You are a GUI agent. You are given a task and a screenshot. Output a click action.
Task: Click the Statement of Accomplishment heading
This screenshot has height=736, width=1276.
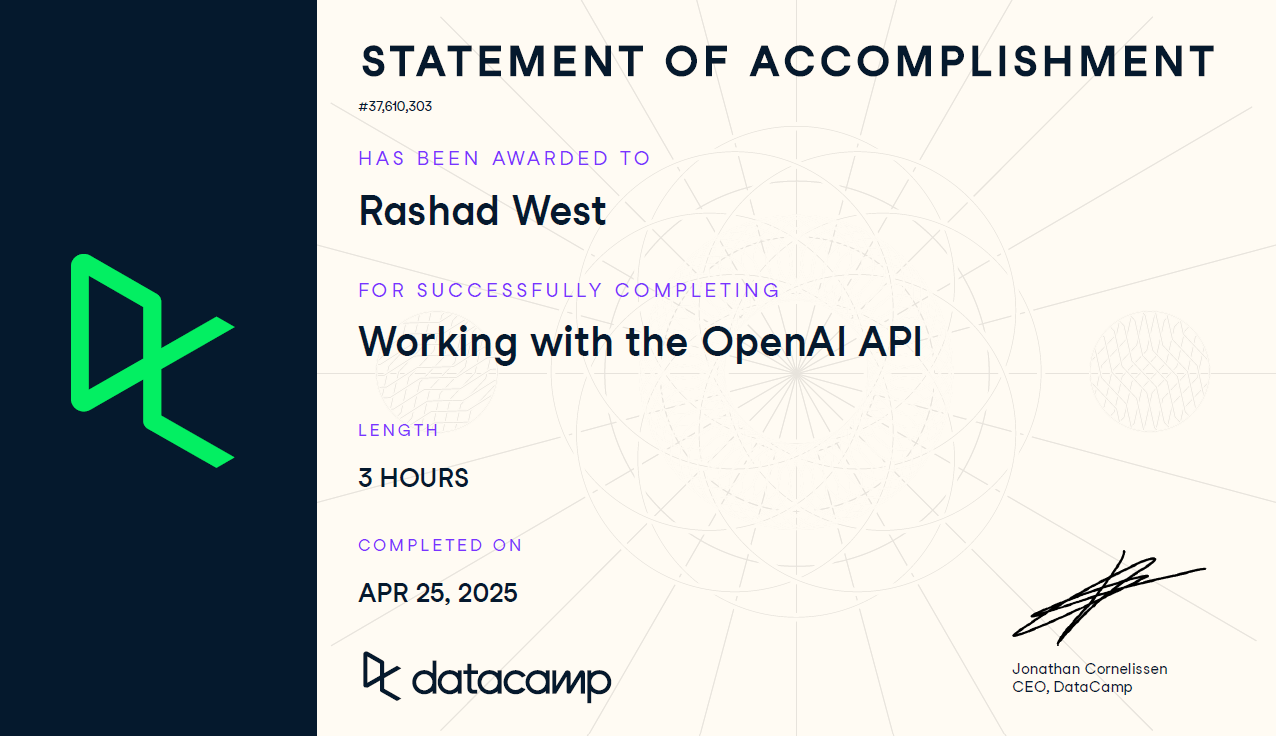pyautogui.click(x=788, y=62)
